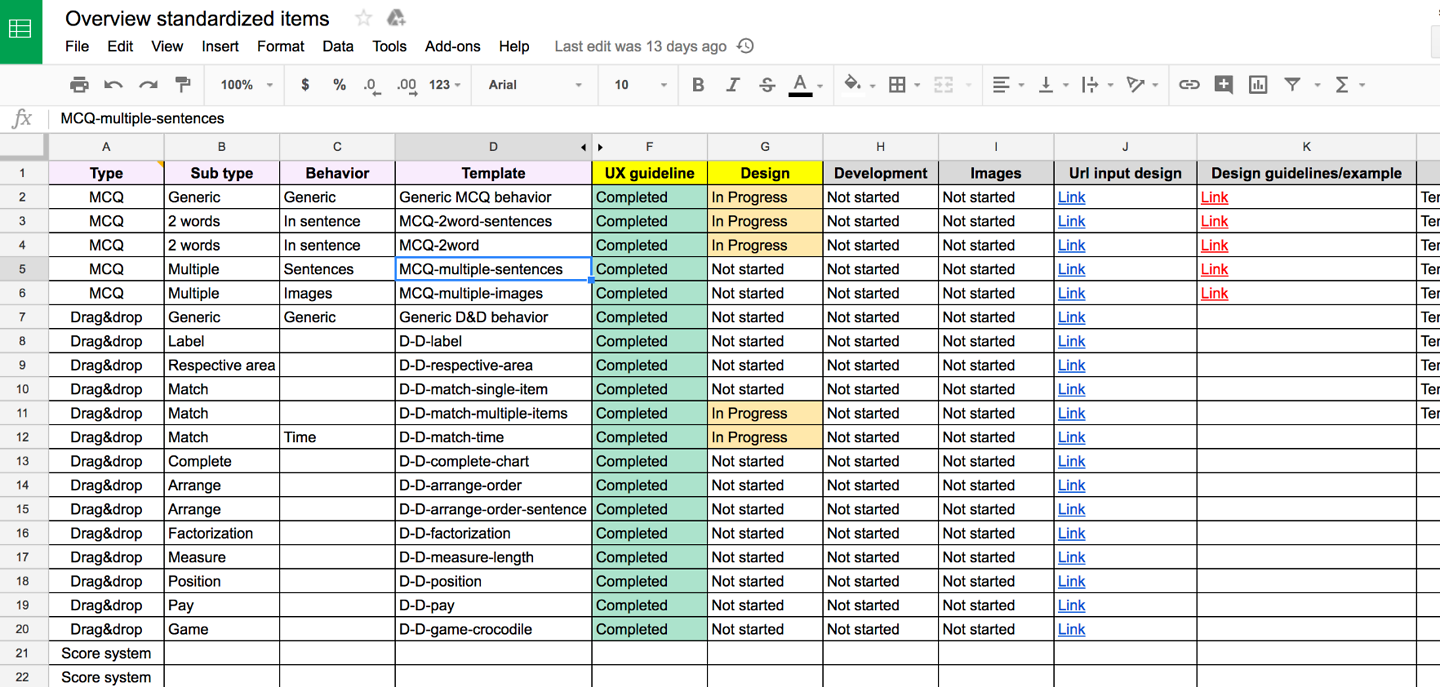
Task: Open the Tools menu
Action: [389, 46]
